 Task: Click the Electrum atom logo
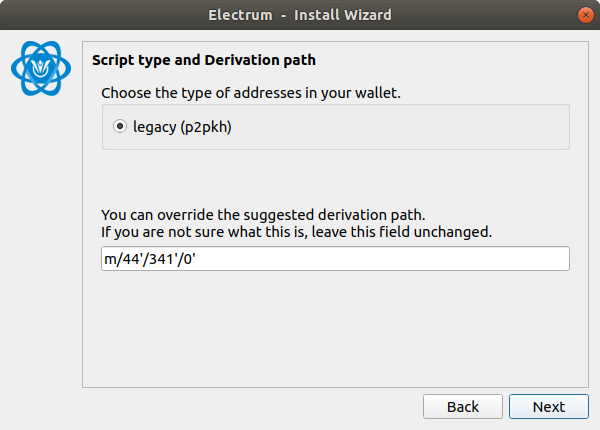41,68
